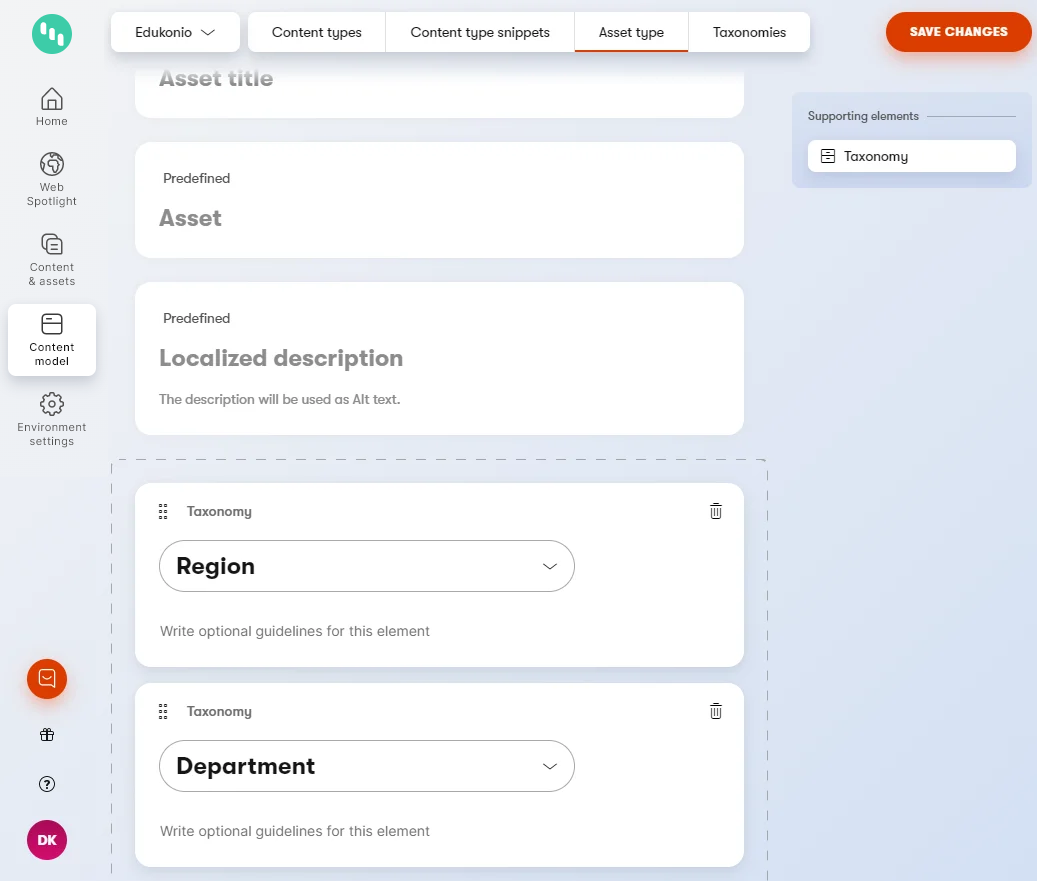Click the Save Changes button

[x=957, y=31]
